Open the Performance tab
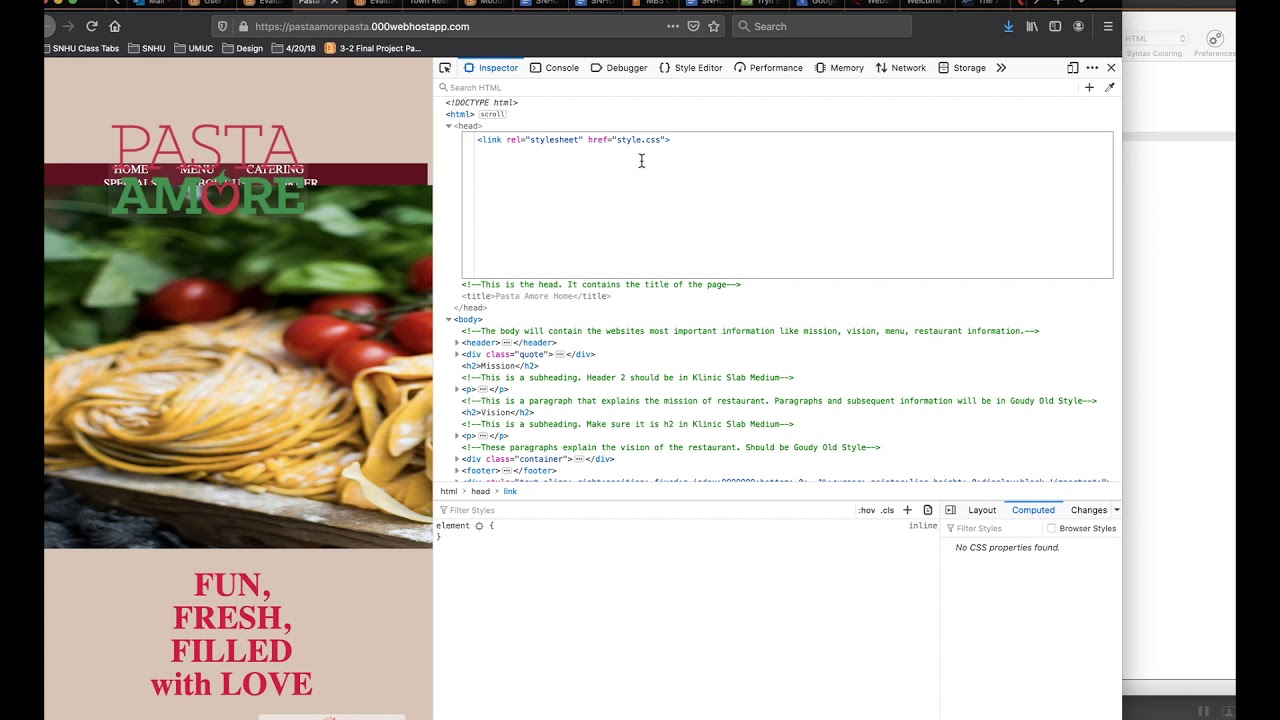1280x720 pixels. click(x=768, y=68)
